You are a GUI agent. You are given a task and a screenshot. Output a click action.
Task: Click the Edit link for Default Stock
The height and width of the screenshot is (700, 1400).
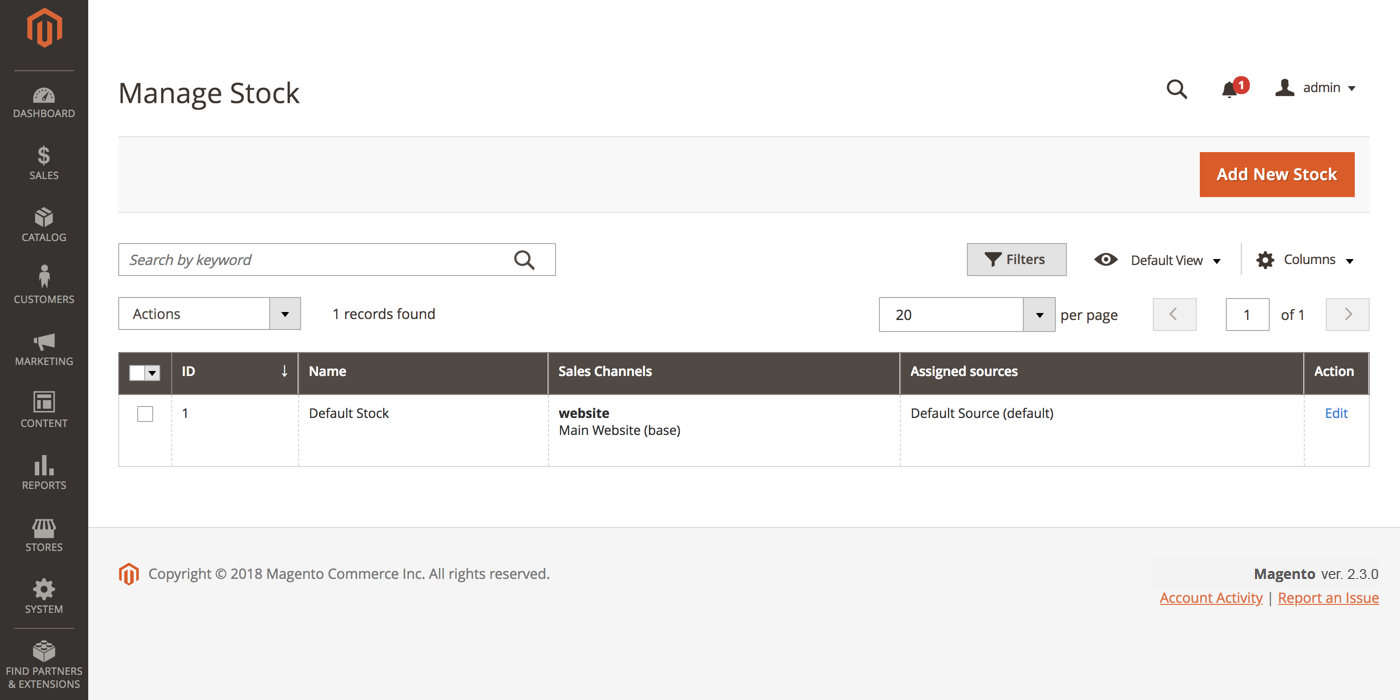(x=1336, y=413)
